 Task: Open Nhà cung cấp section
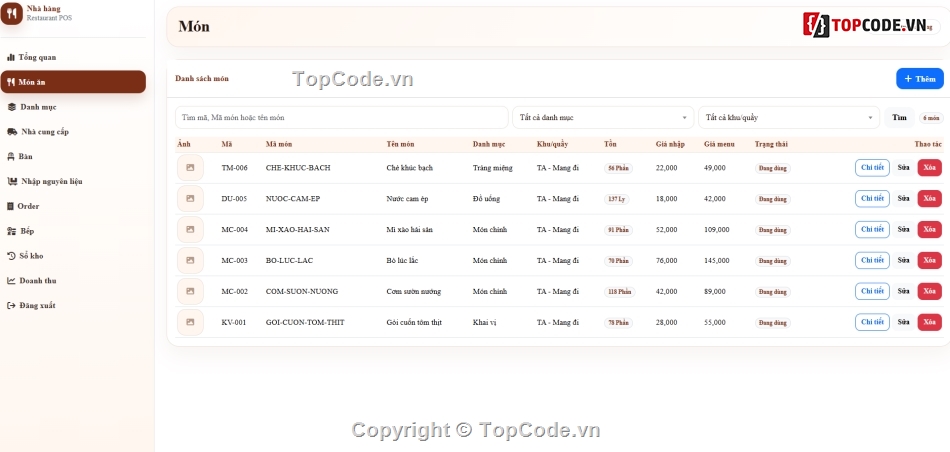pos(73,132)
